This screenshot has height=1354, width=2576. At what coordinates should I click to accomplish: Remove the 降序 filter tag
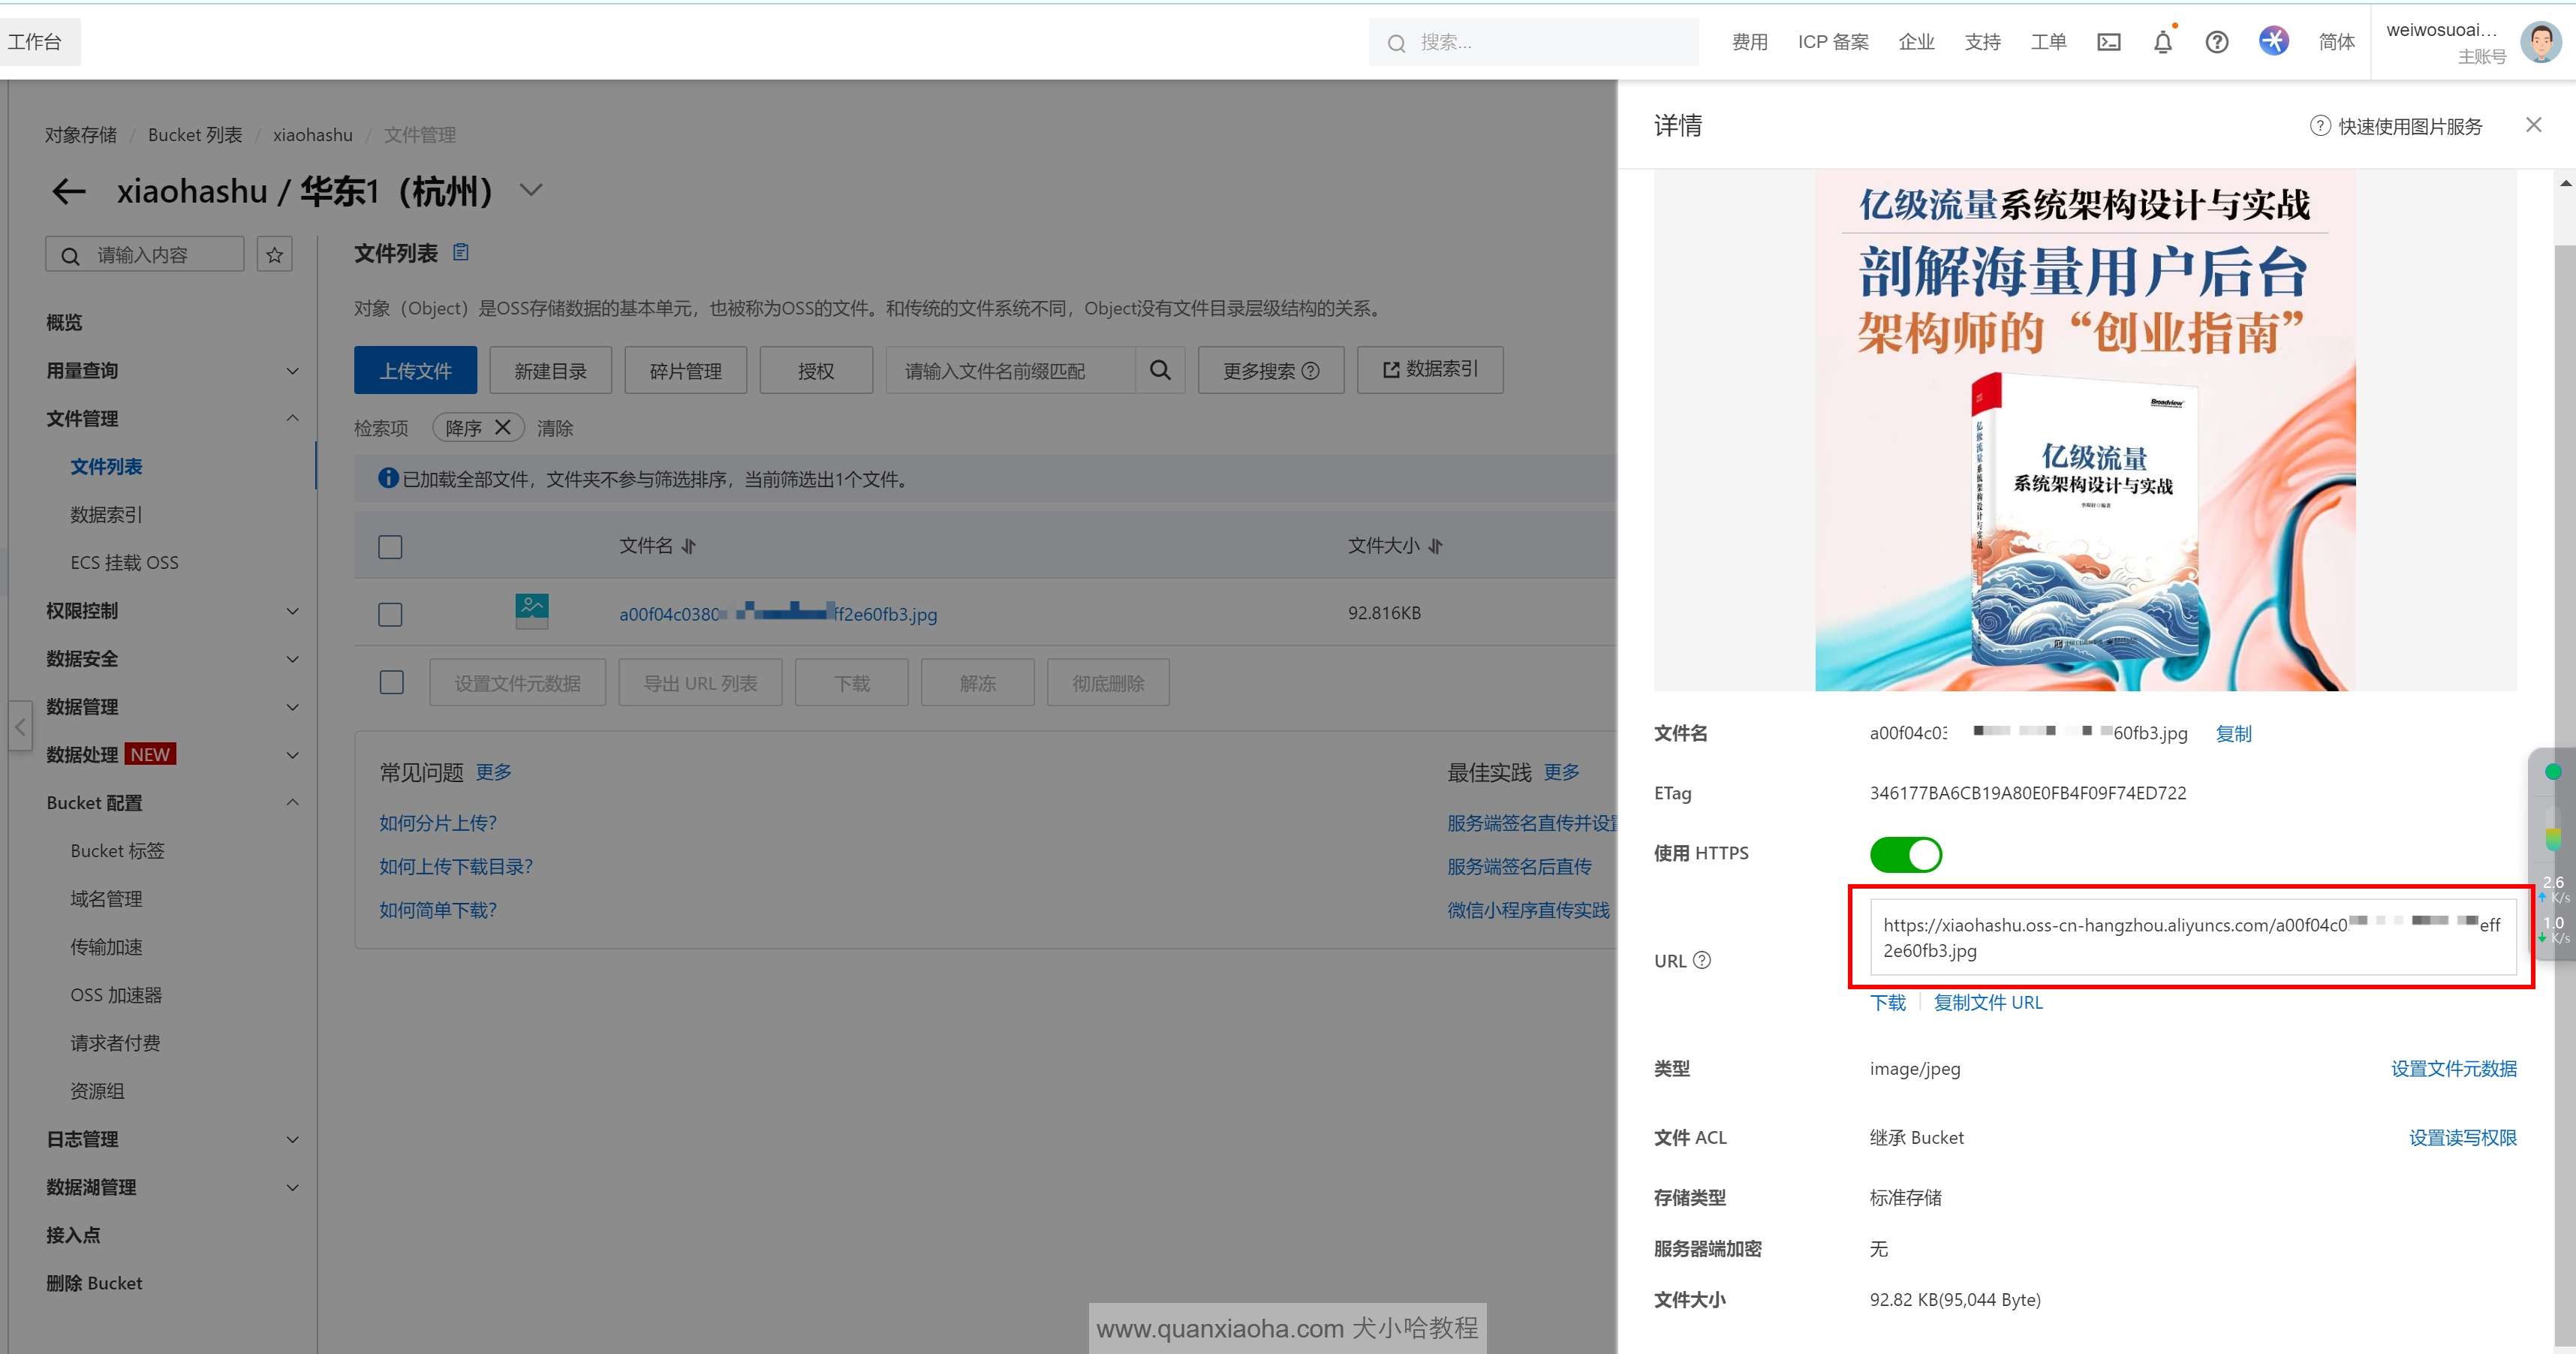coord(503,427)
